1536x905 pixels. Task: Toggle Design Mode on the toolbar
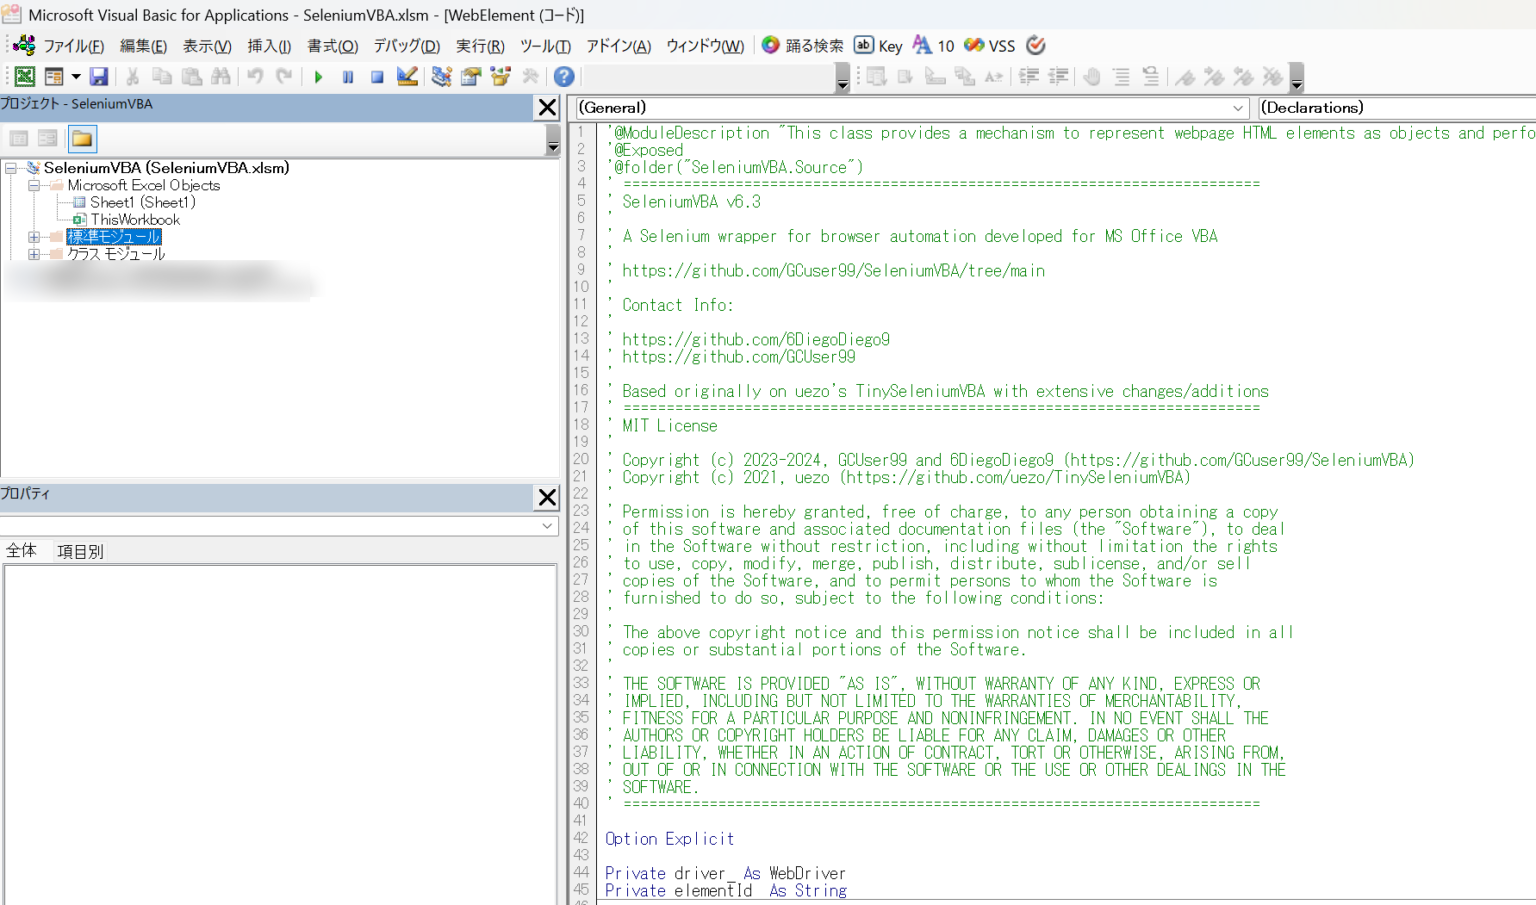(x=407, y=76)
